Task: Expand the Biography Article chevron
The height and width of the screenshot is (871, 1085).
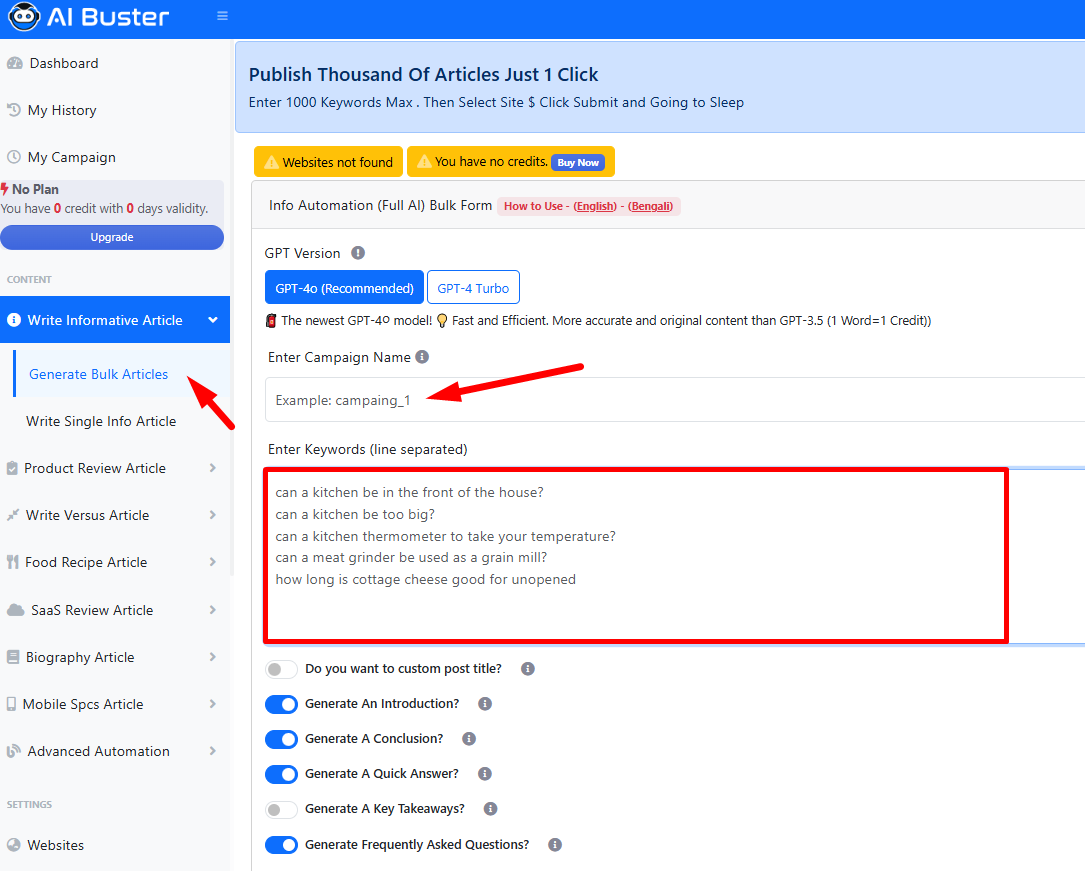Action: tap(212, 657)
